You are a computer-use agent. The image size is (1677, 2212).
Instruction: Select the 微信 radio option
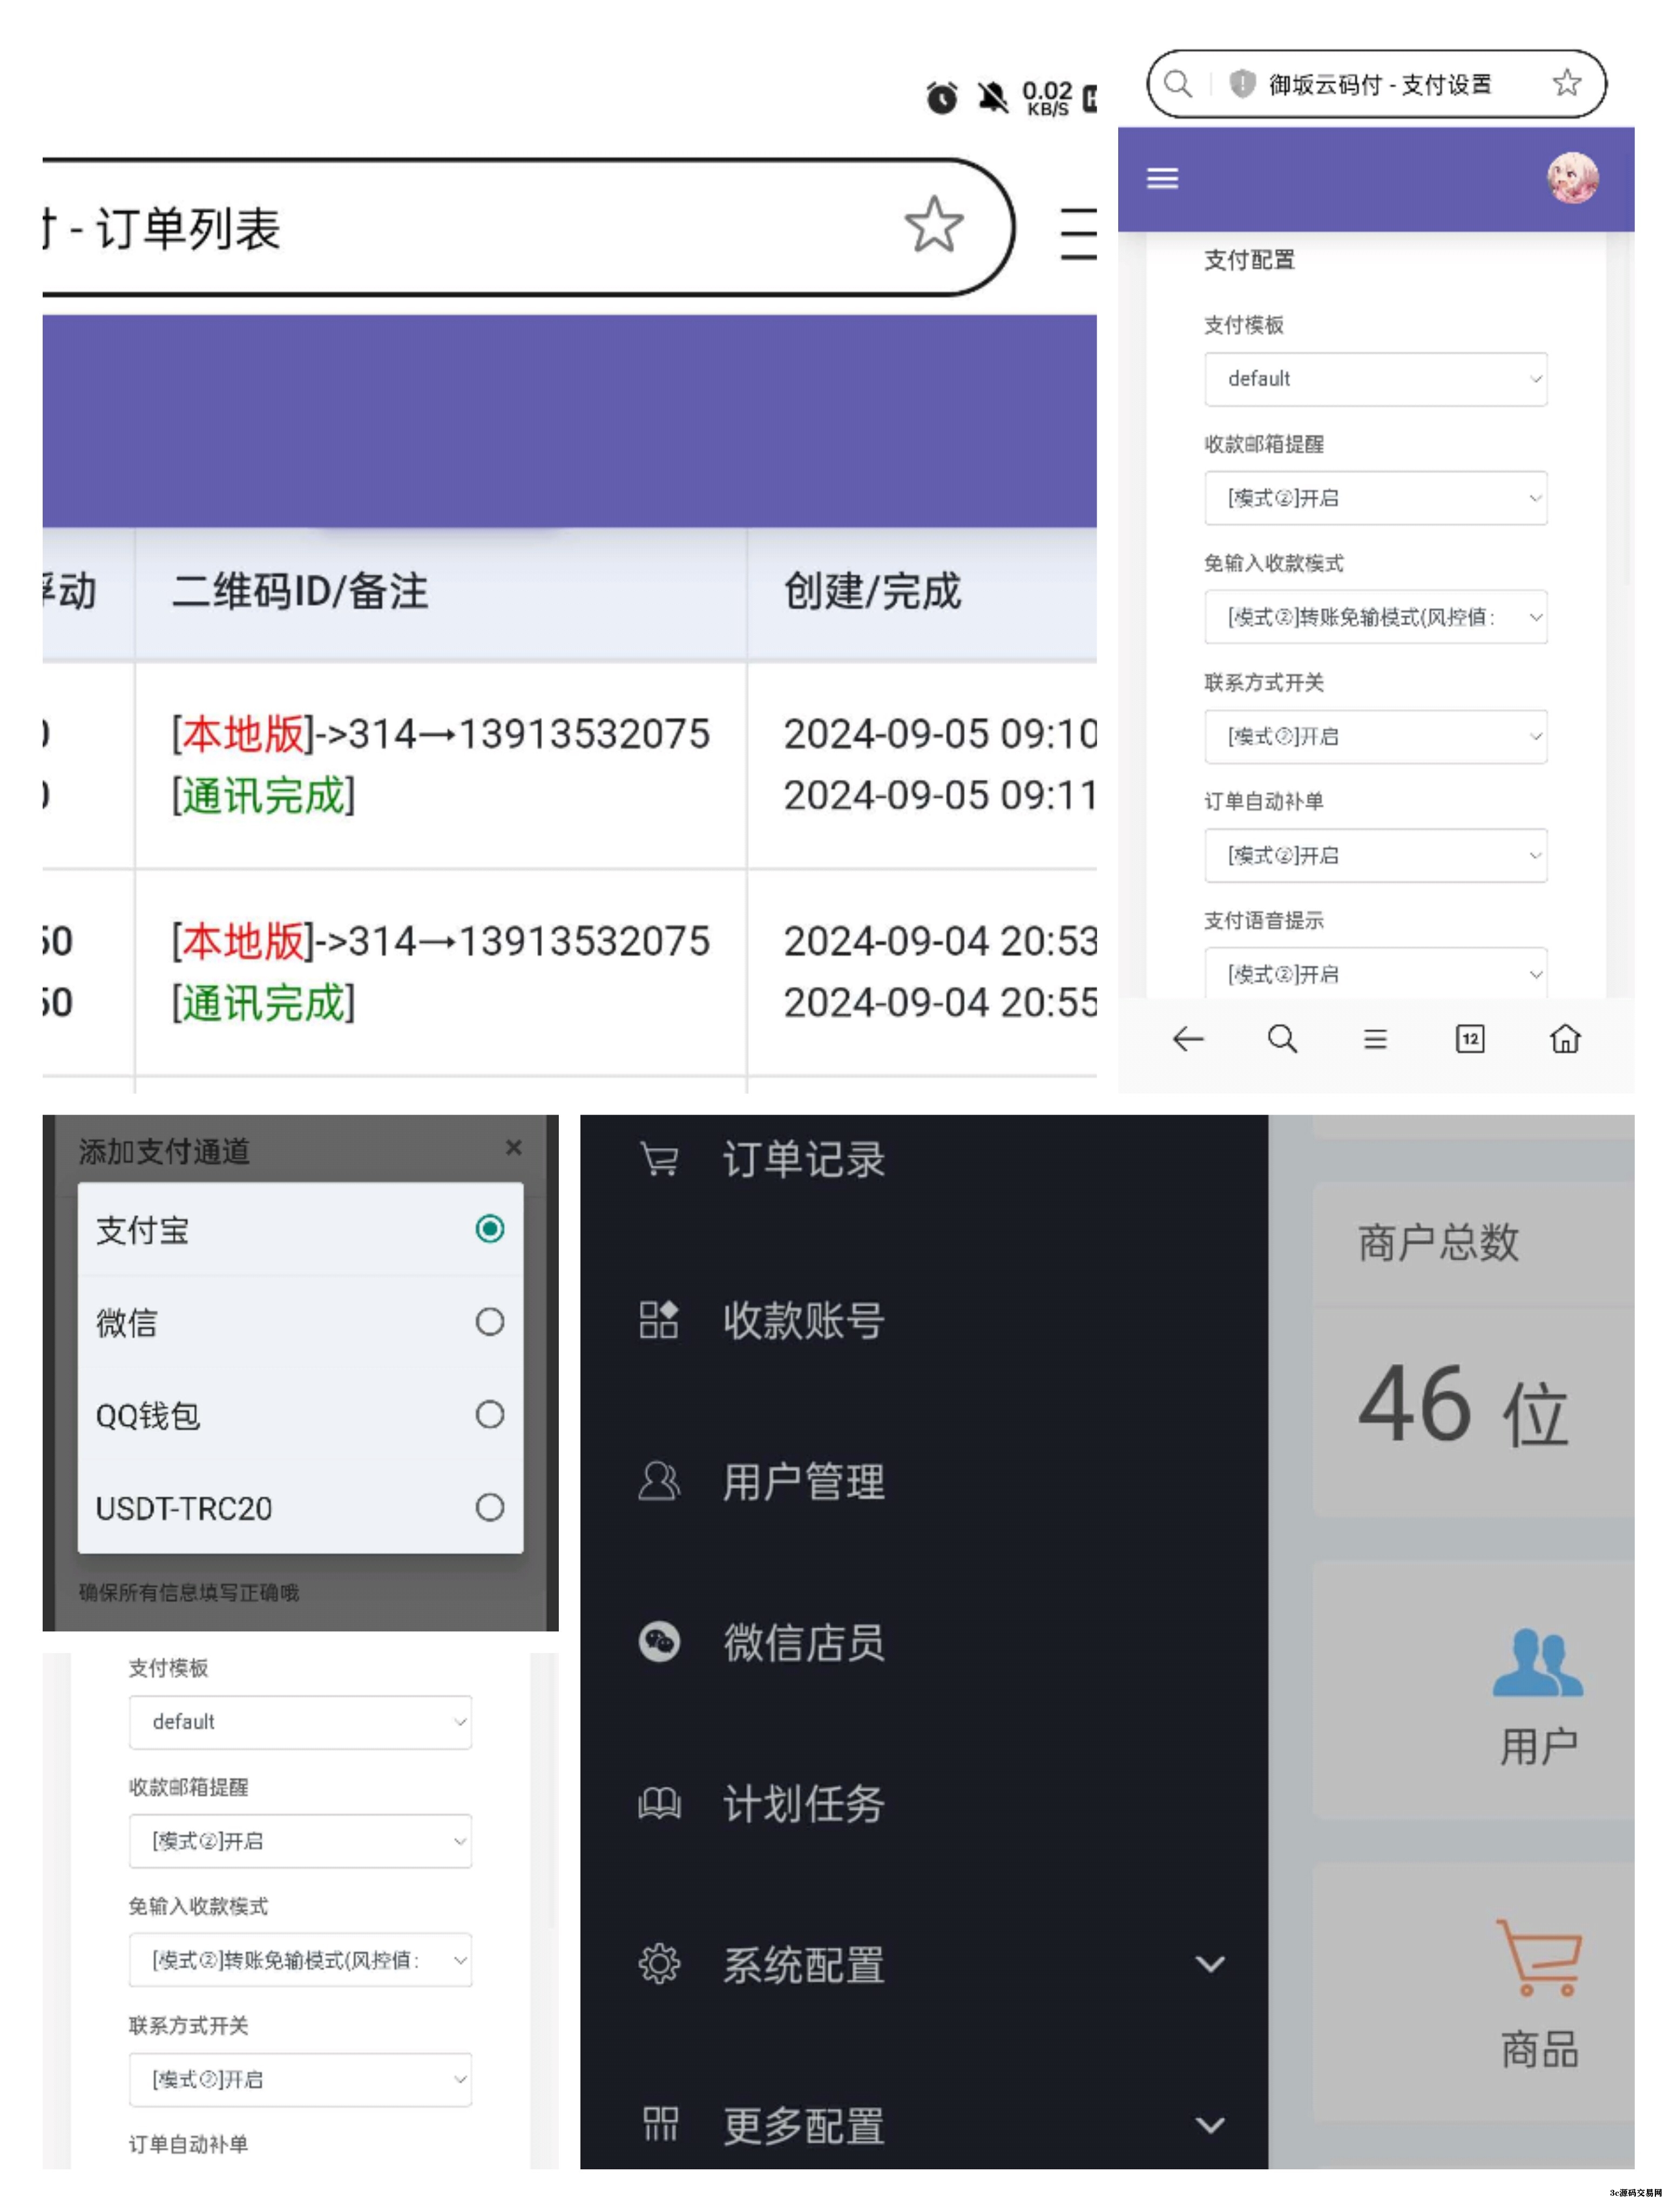tap(490, 1321)
